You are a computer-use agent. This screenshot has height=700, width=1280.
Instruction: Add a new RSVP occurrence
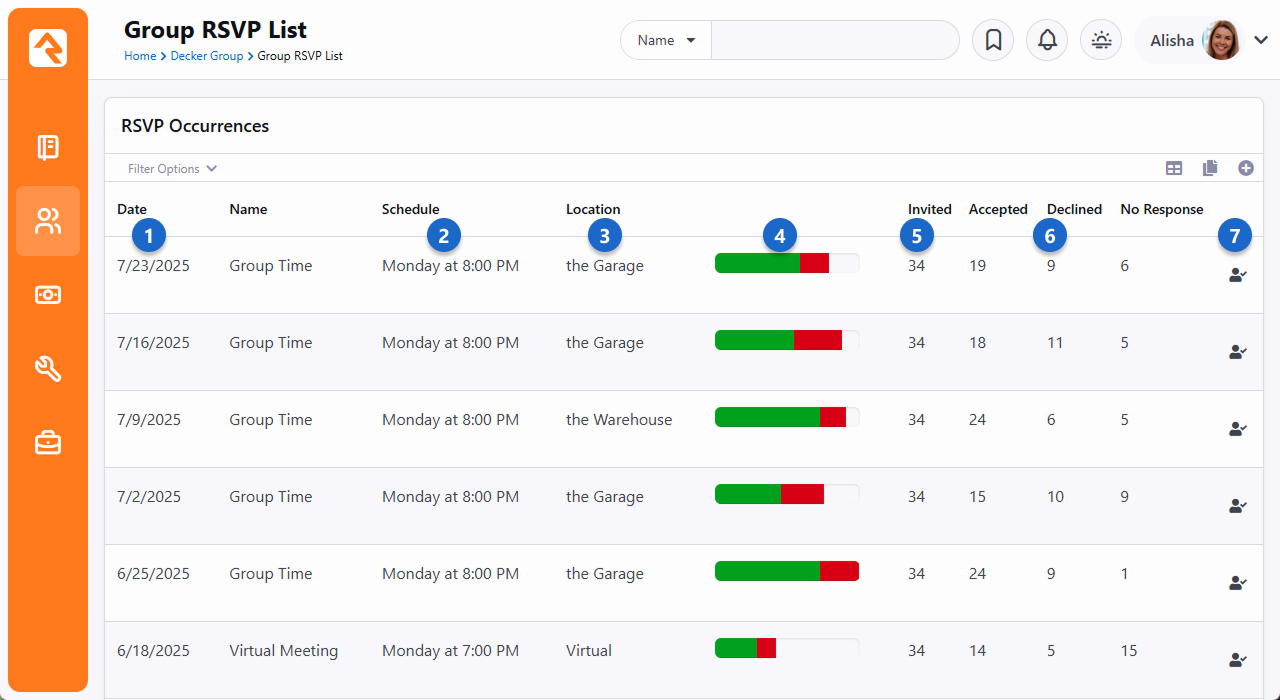pyautogui.click(x=1246, y=168)
